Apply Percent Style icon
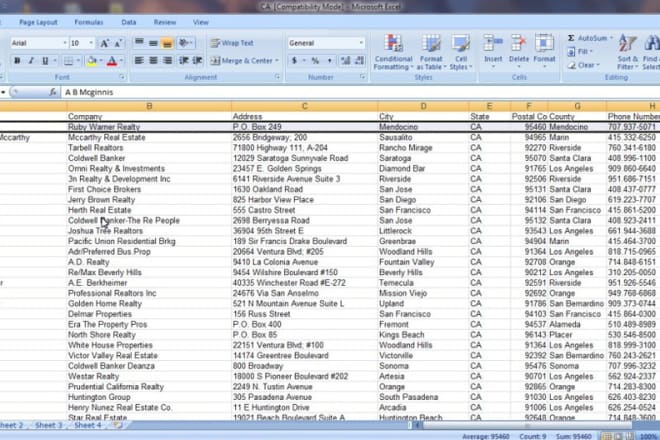This screenshot has height=440, width=660. pyautogui.click(x=315, y=61)
